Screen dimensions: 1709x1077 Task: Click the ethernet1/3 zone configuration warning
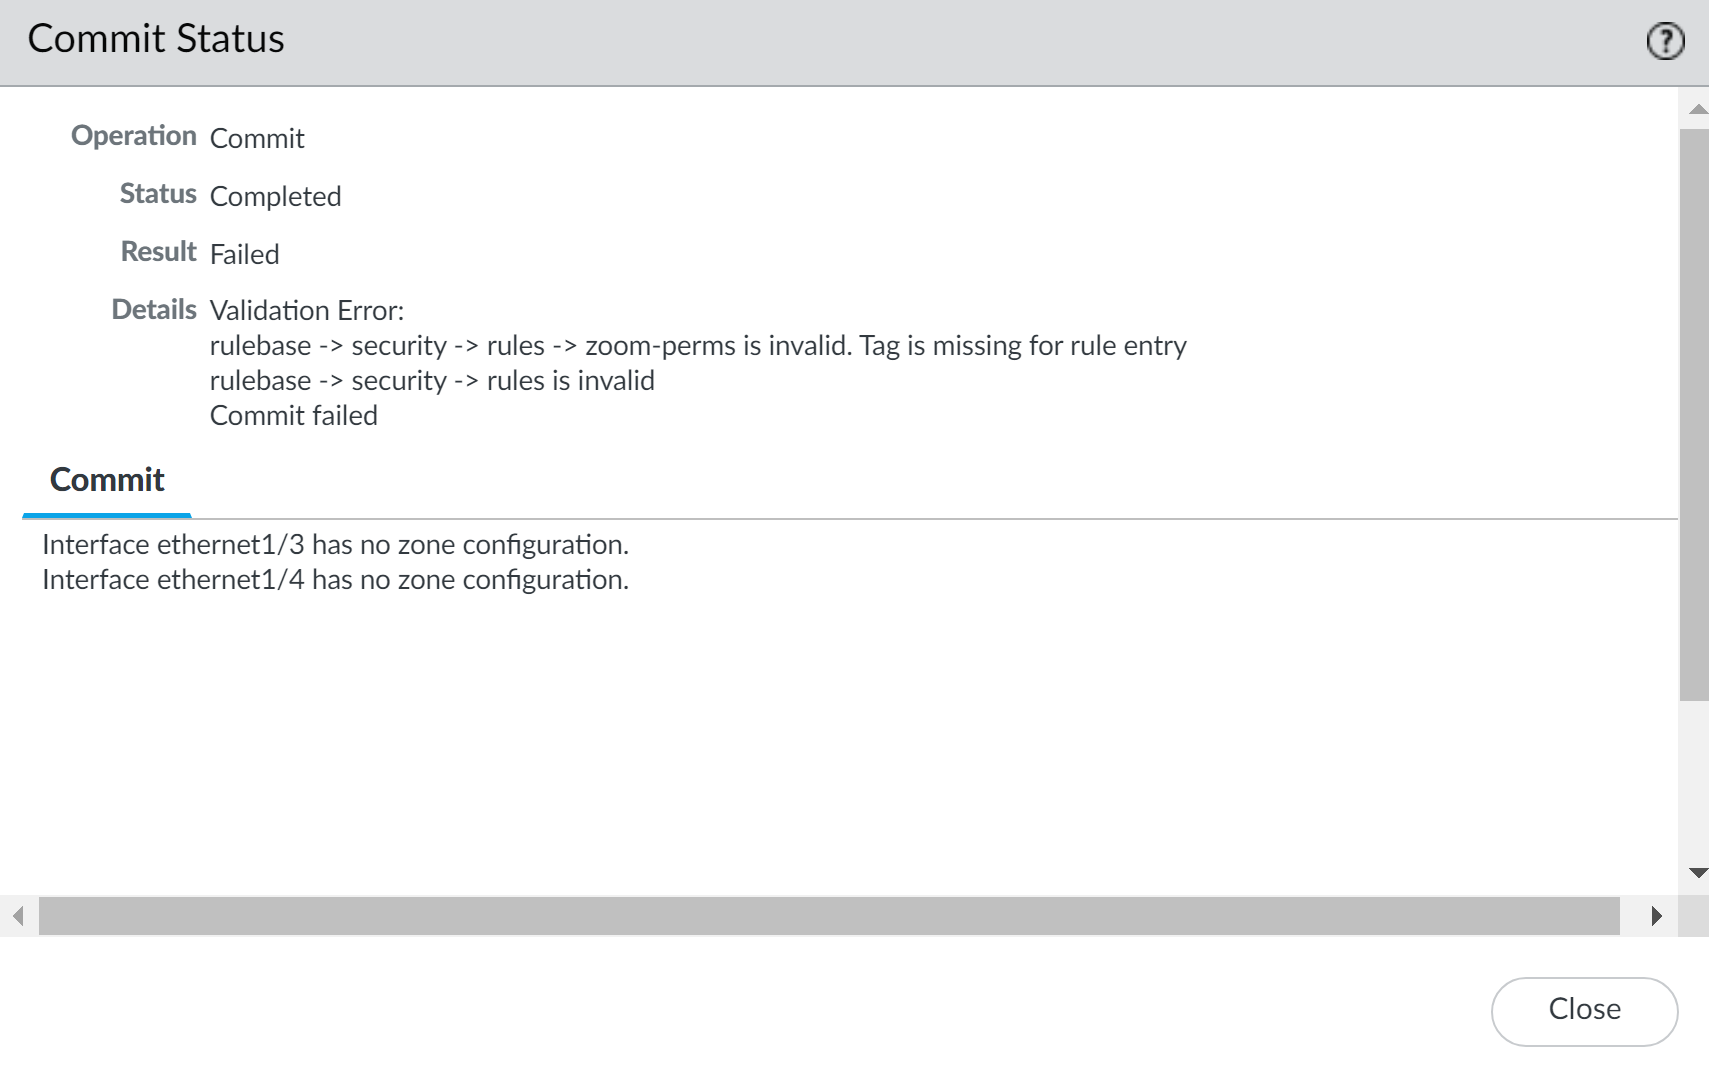tap(336, 544)
